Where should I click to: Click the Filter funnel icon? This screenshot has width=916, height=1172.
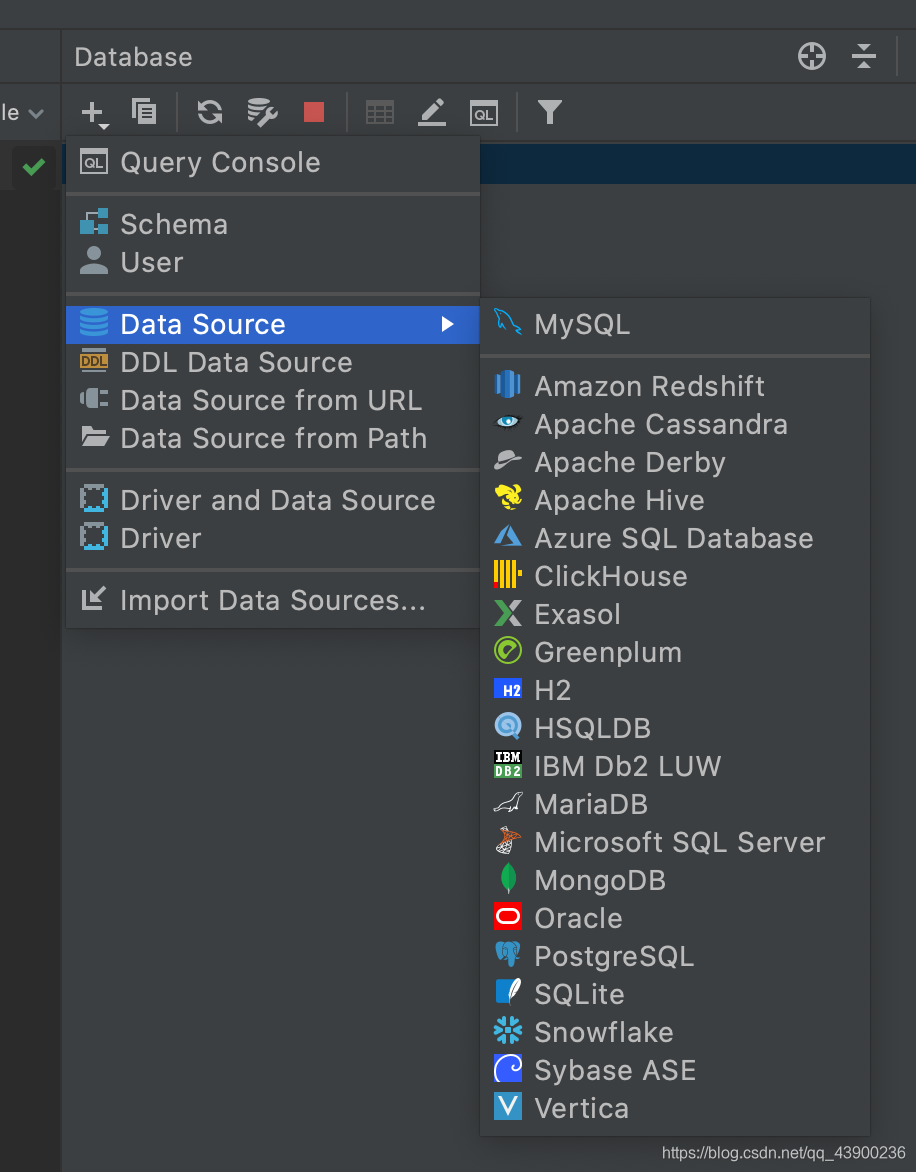(x=550, y=112)
